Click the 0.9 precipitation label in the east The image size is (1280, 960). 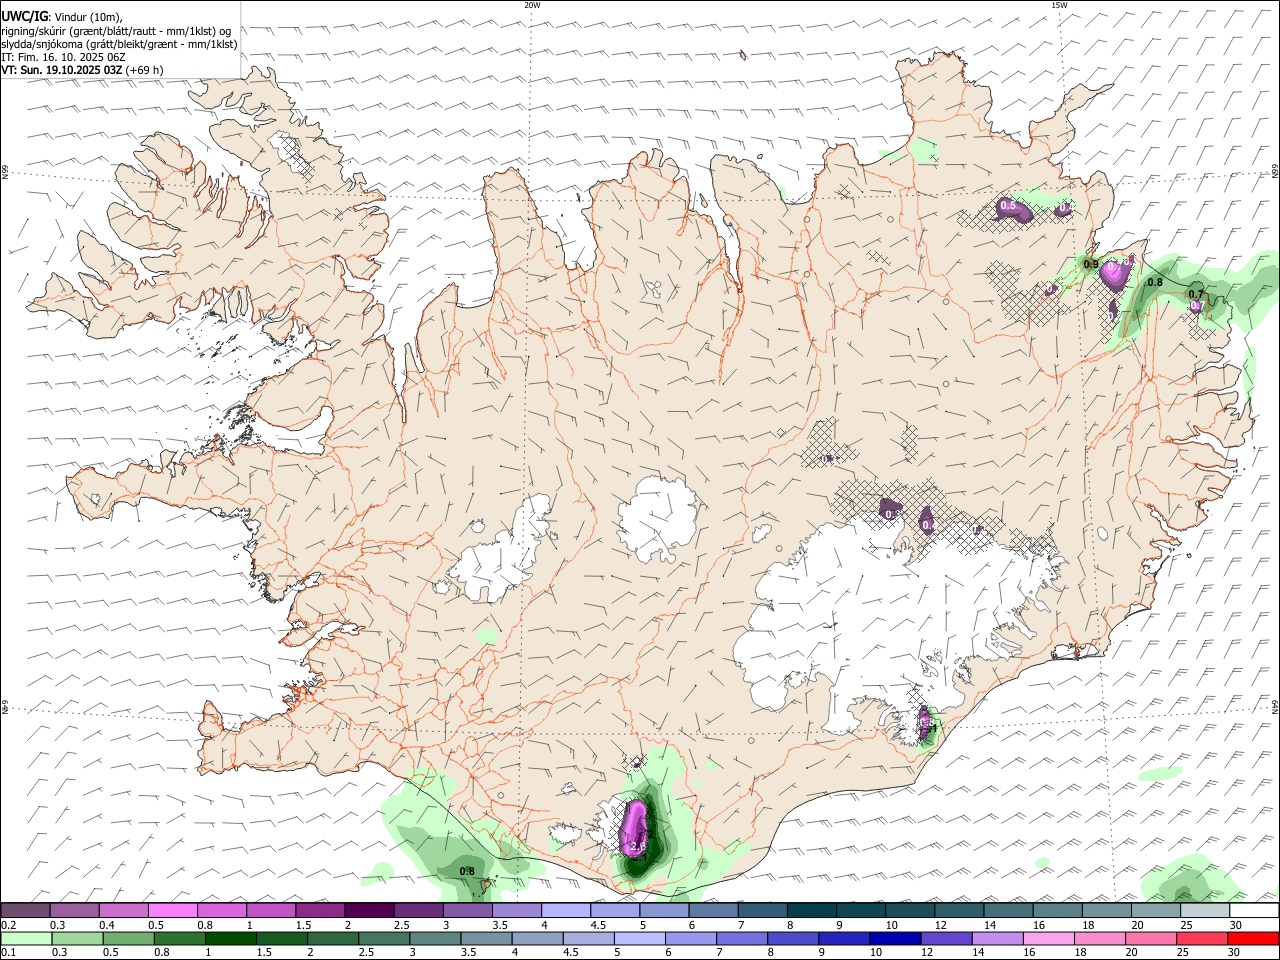point(1091,265)
